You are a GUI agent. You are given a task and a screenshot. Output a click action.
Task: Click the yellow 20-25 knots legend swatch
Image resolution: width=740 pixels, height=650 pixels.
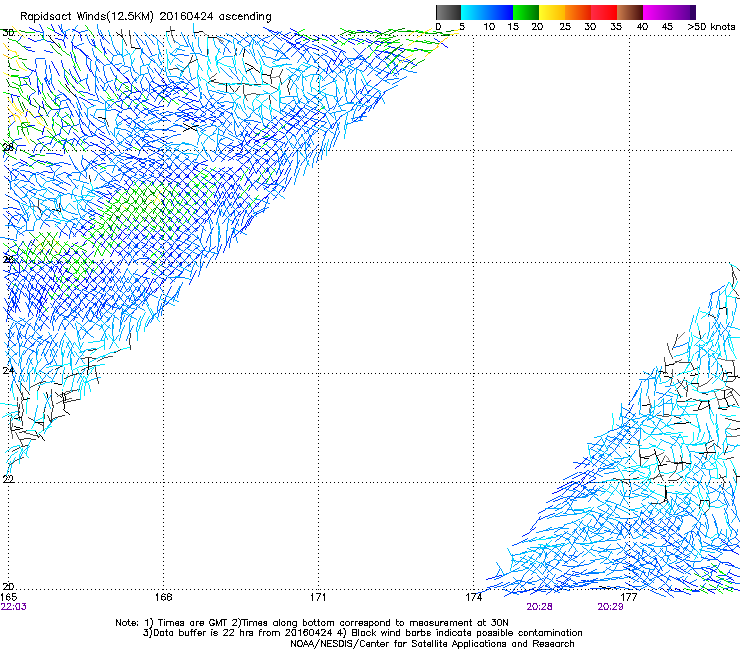coord(552,12)
